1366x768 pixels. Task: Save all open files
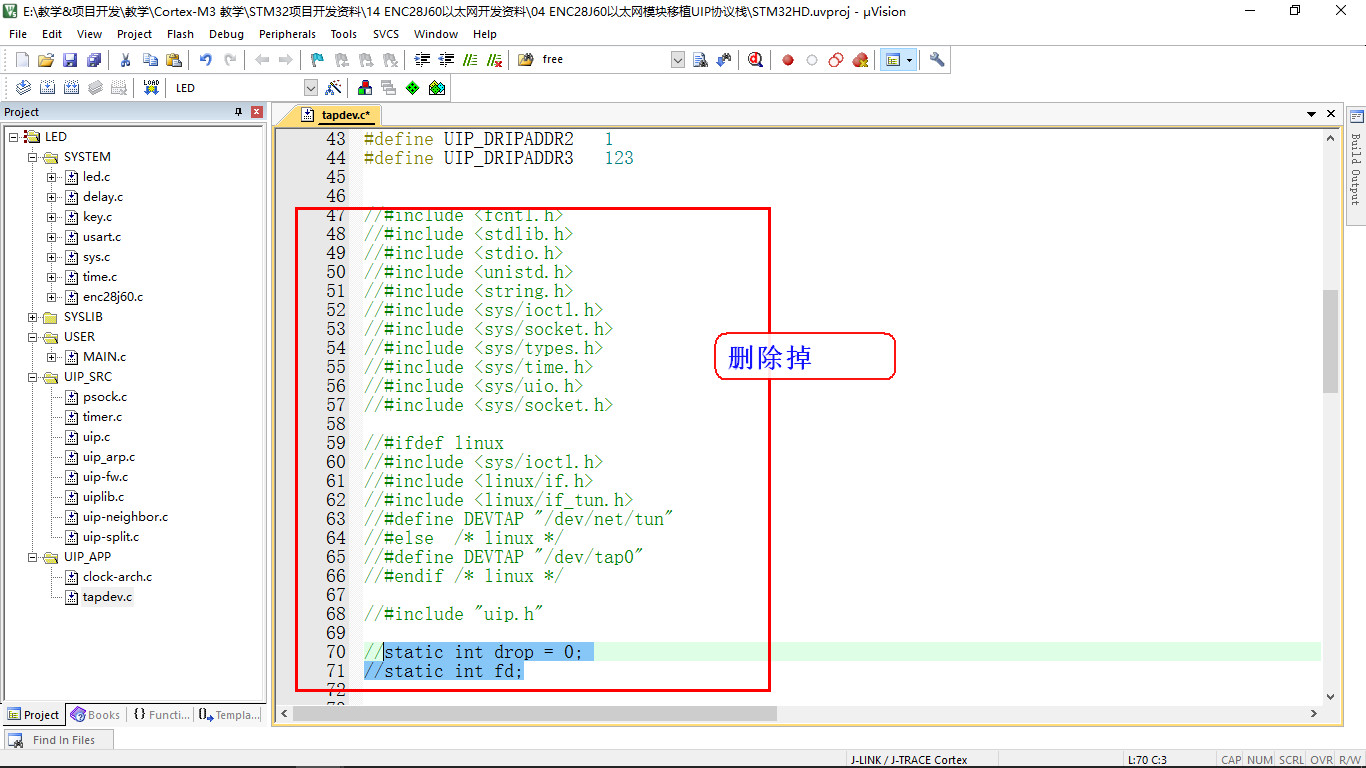(93, 59)
